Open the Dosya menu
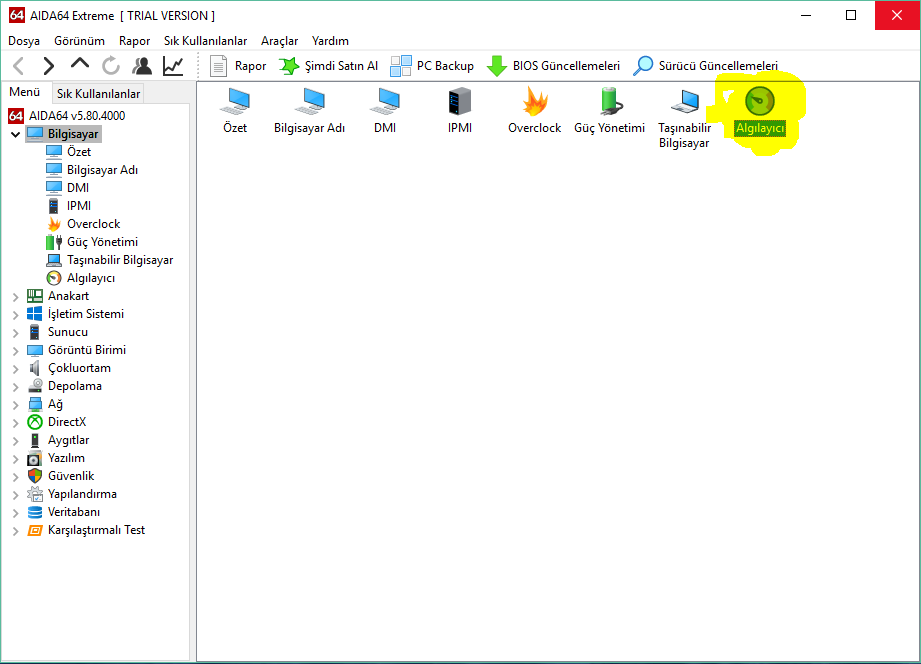 pos(24,41)
